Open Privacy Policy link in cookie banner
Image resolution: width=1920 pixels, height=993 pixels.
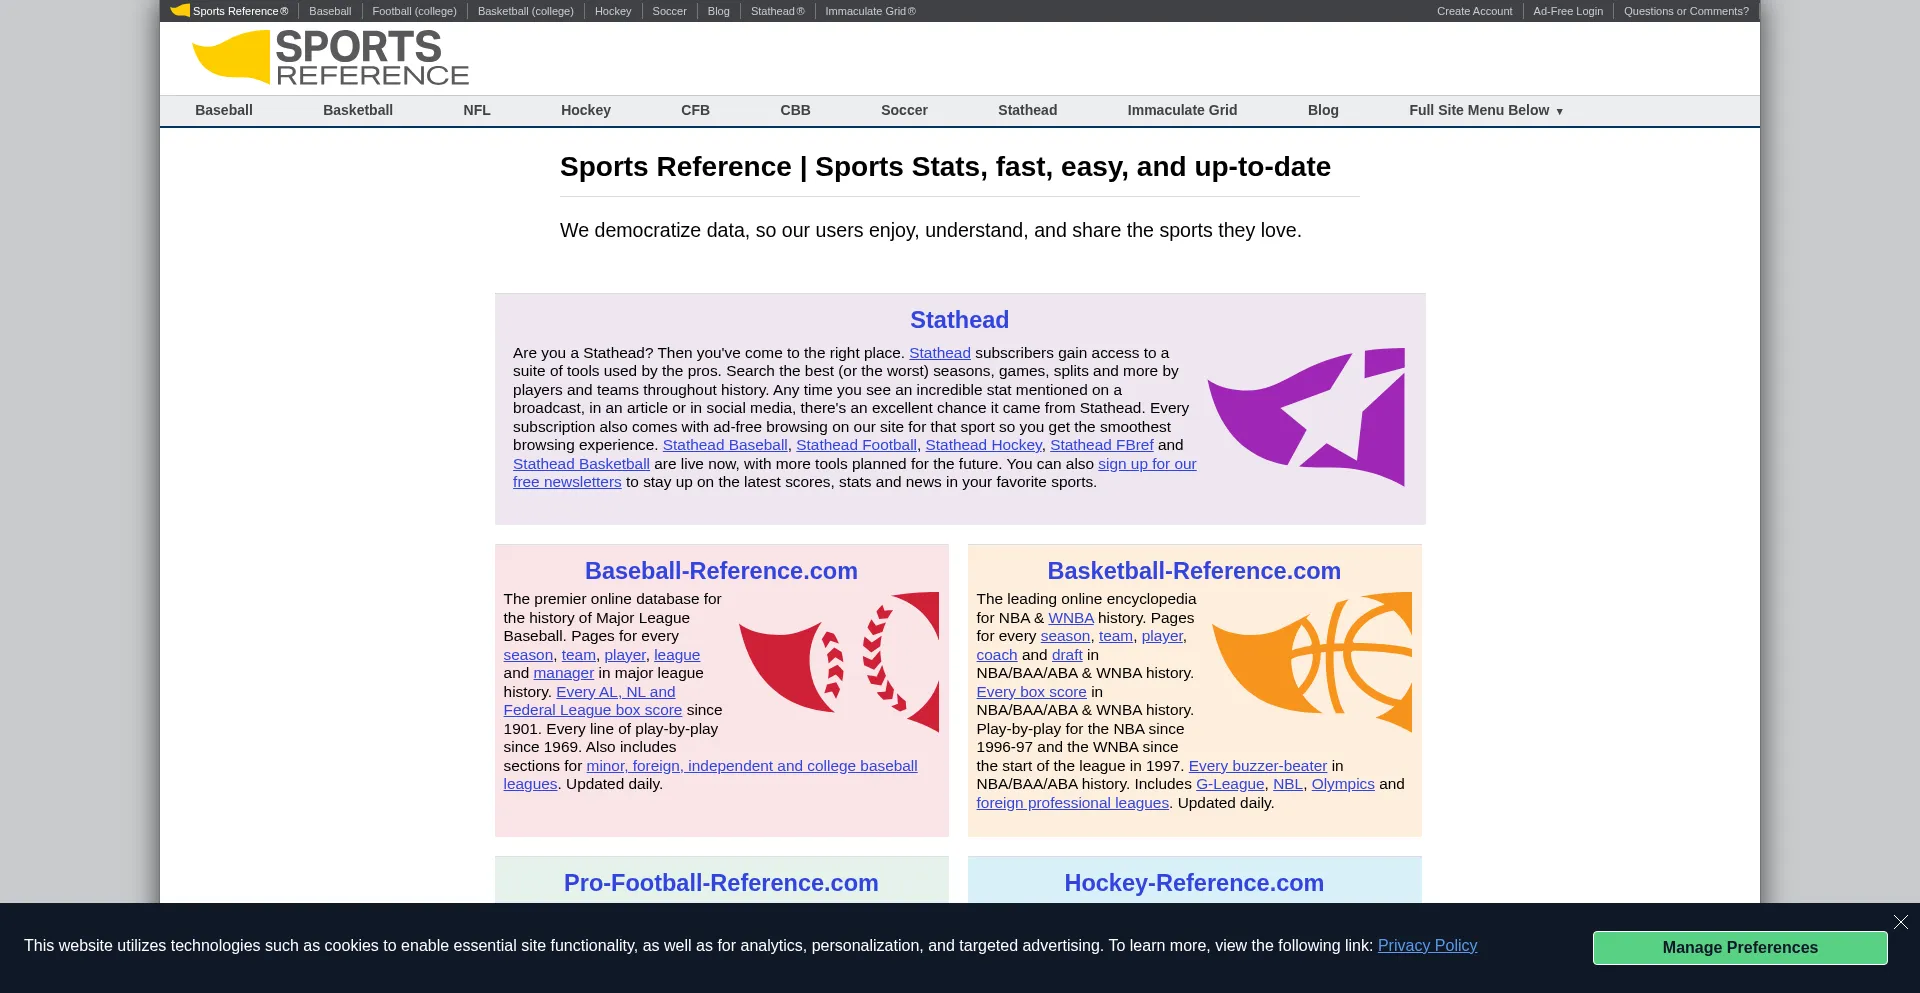1427,946
